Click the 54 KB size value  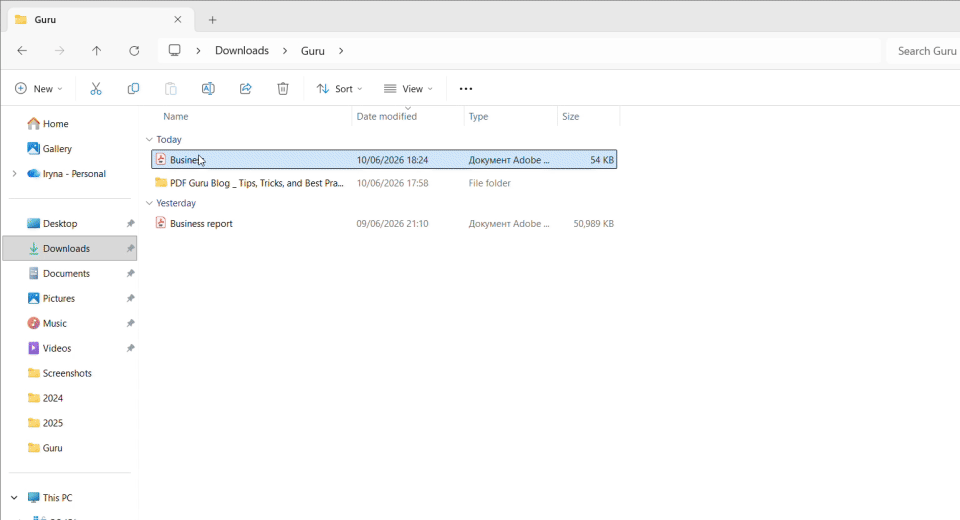pyautogui.click(x=602, y=160)
